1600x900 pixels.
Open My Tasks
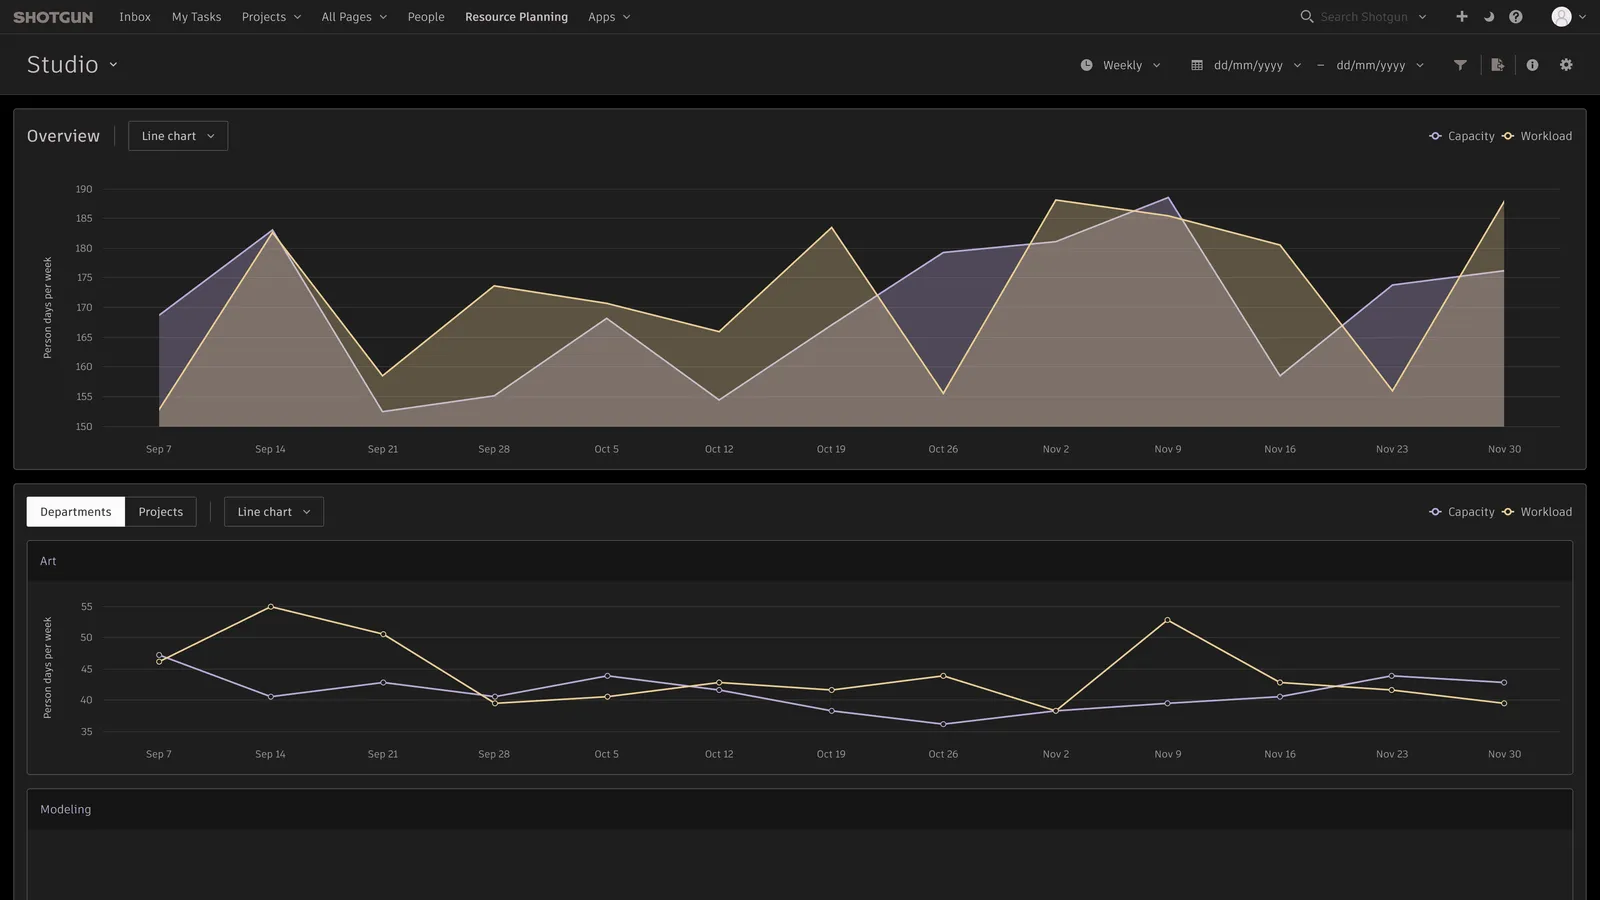[196, 17]
